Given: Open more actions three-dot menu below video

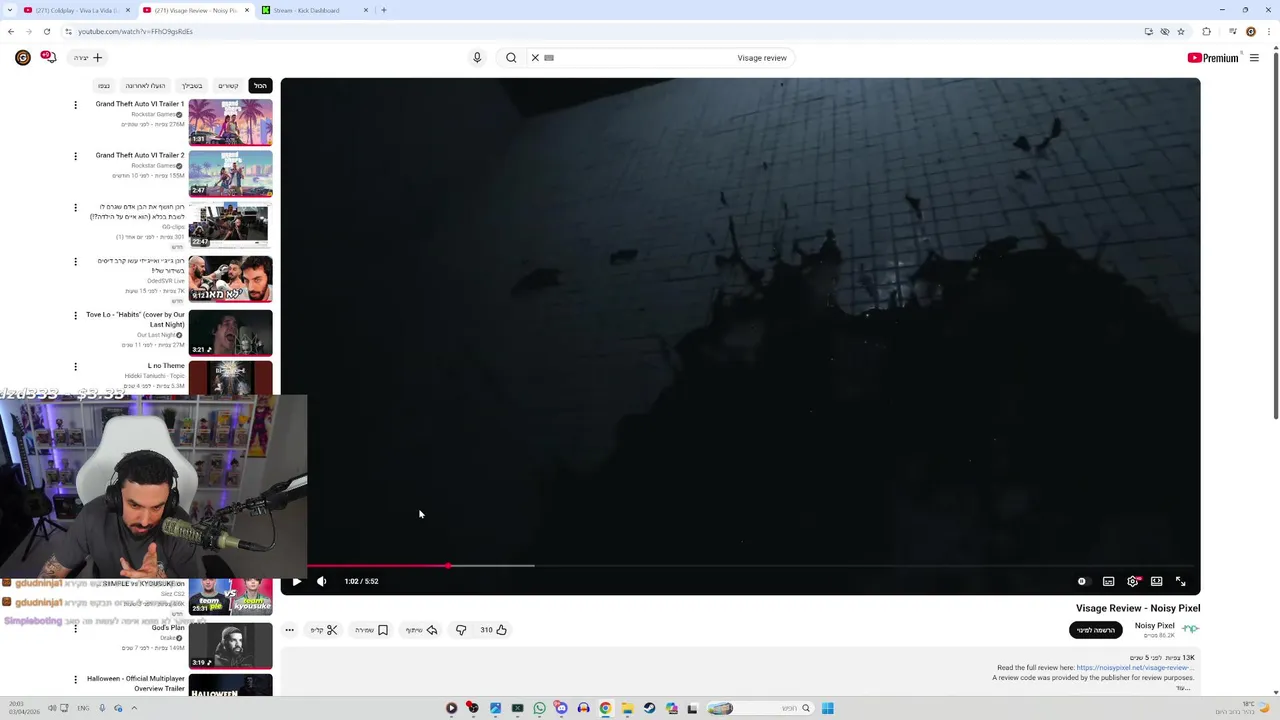Looking at the screenshot, I should (x=289, y=630).
